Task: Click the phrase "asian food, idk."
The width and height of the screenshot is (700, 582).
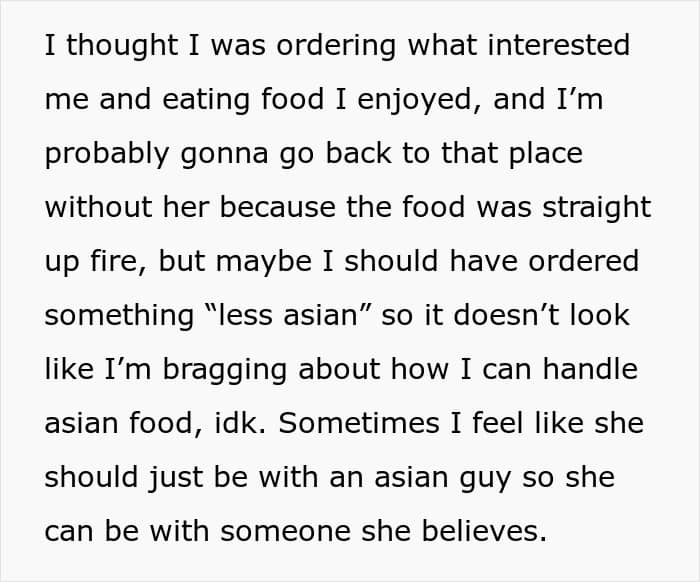Action: 156,423
